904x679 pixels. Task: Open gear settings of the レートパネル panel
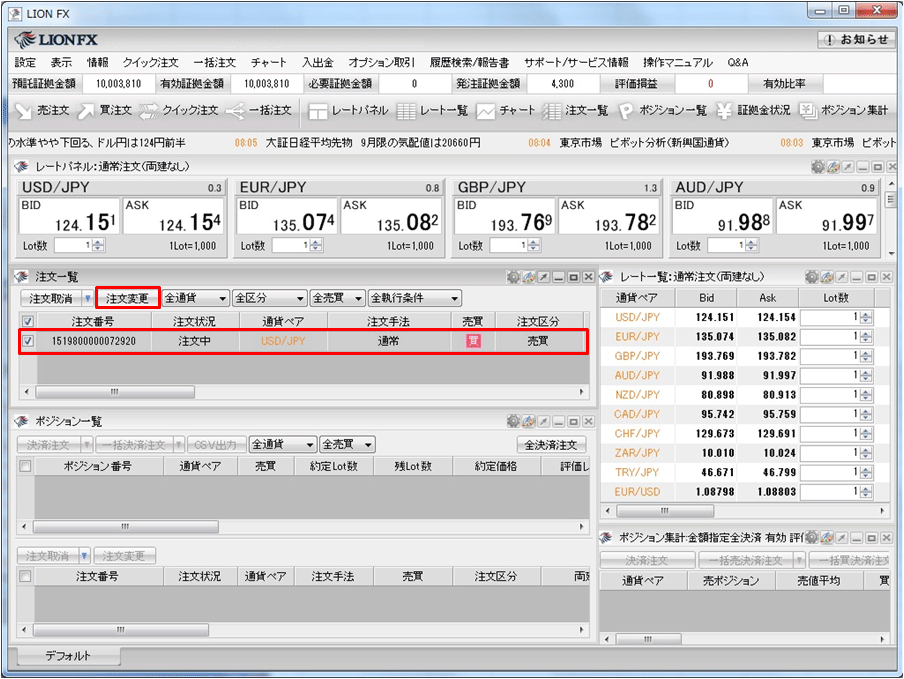818,167
